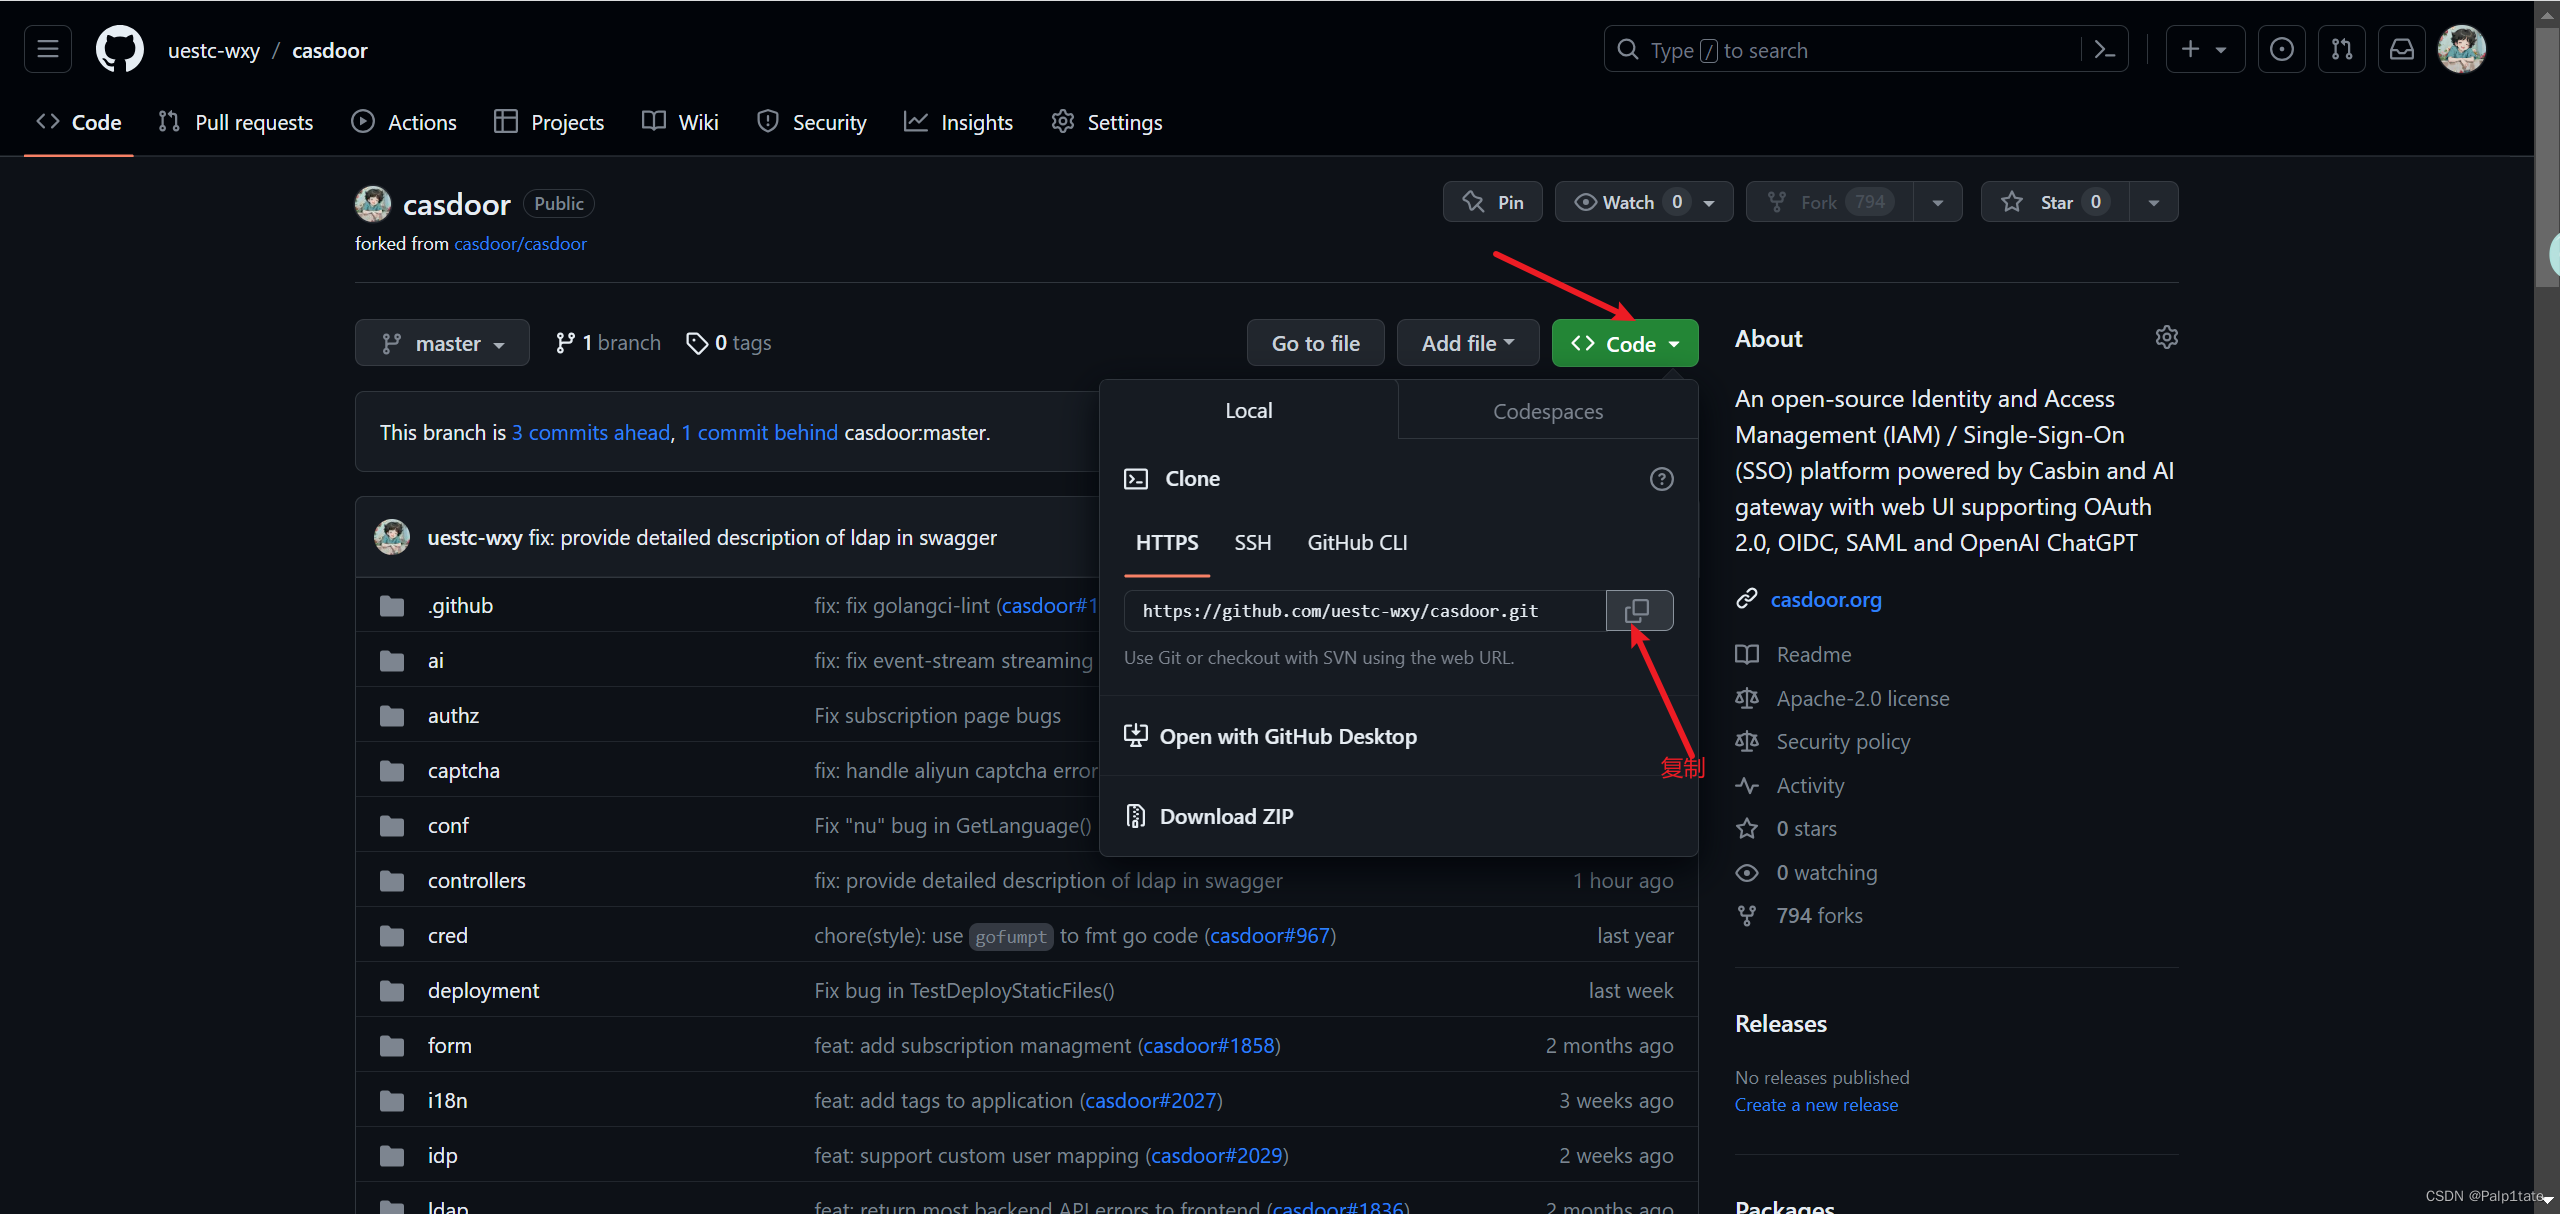Open the issues icon in header
2560x1214 pixels.
2282,50
